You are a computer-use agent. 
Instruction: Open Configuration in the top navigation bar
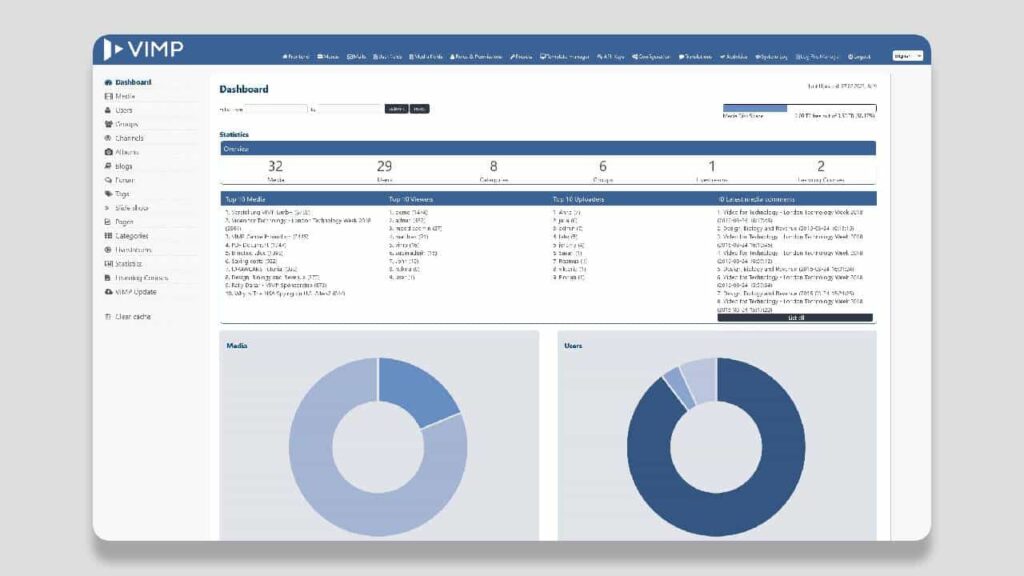tap(651, 57)
